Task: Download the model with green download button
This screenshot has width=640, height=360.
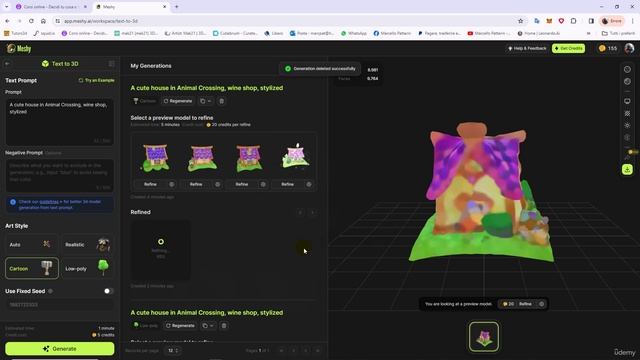Action: pos(627,169)
